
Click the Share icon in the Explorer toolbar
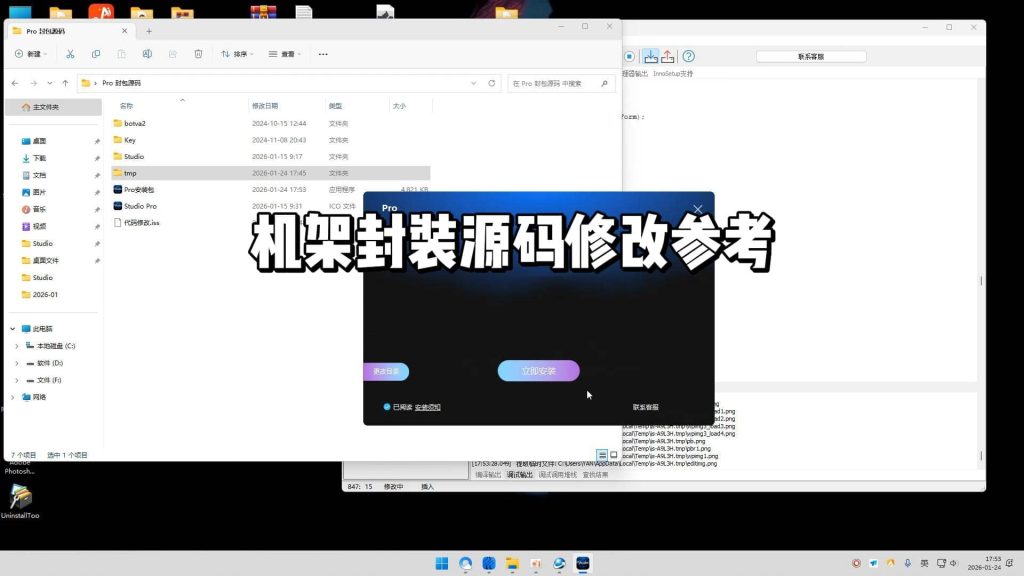coord(172,54)
